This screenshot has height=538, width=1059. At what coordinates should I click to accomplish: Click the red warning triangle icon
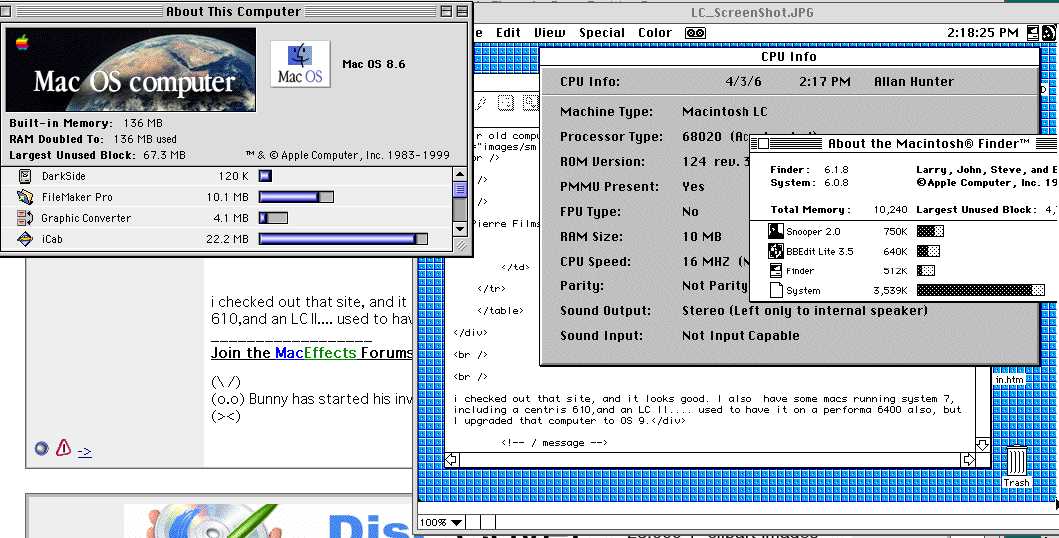[x=63, y=448]
